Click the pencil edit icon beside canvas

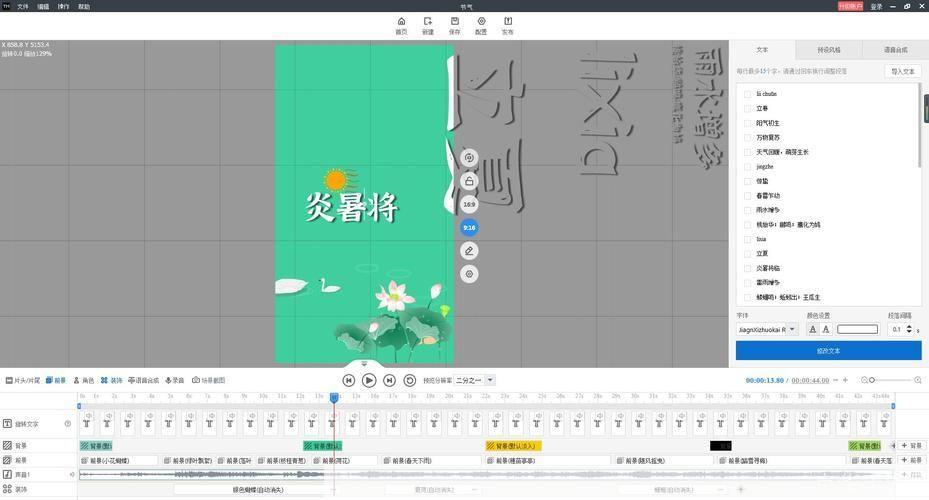click(469, 250)
